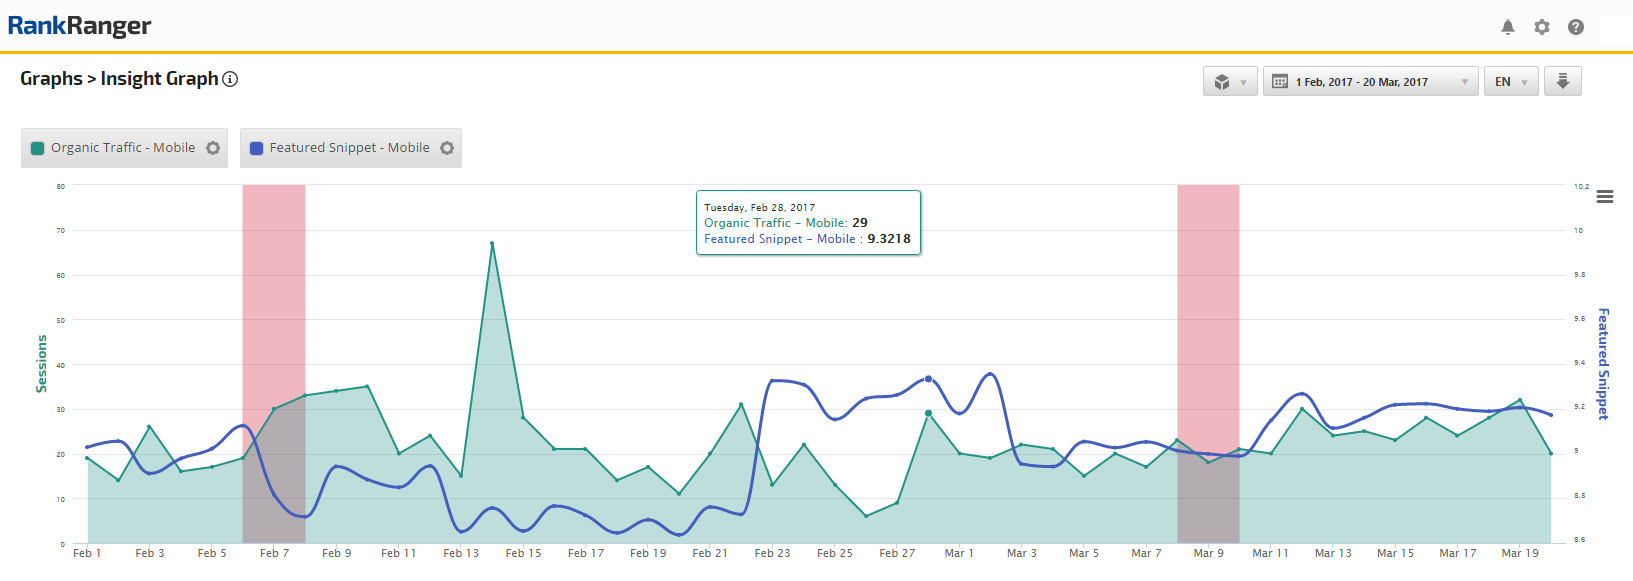Open Featured Snippet - Mobile gear settings
This screenshot has width=1633, height=581.
pos(447,148)
